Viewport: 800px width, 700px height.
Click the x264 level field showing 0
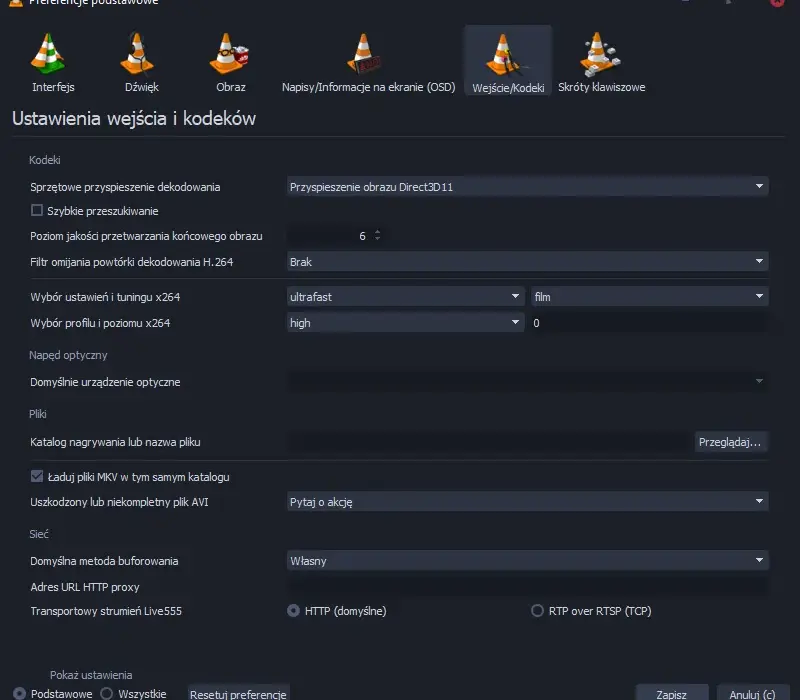[x=649, y=322]
